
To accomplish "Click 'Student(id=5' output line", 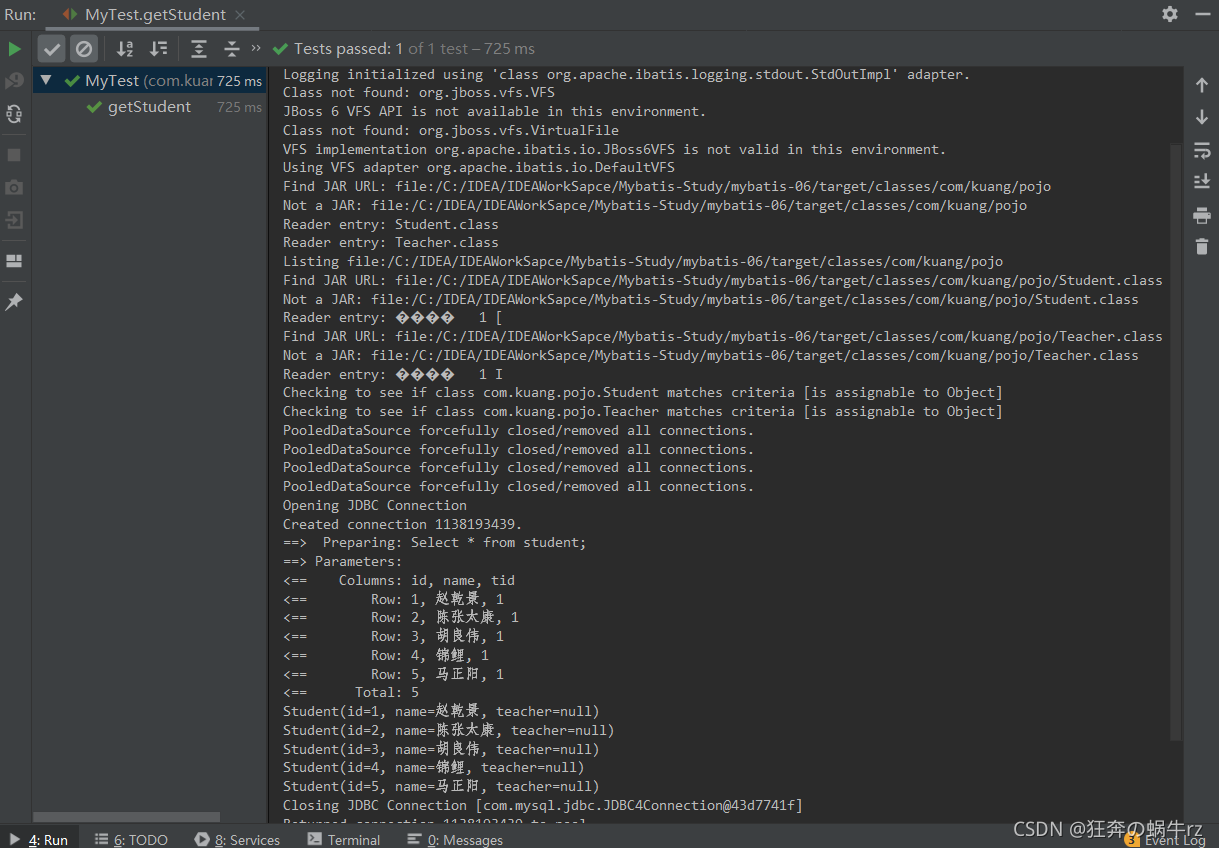I will tap(441, 786).
